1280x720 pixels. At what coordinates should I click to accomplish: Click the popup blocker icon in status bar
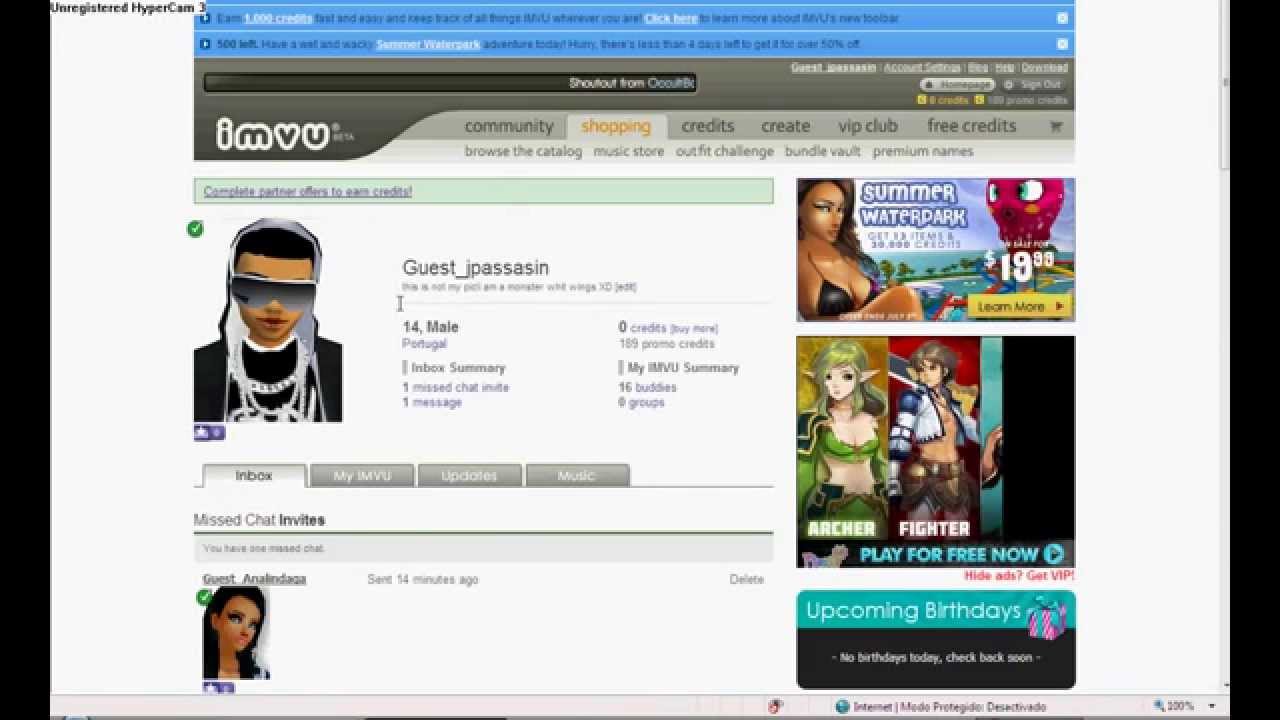774,706
